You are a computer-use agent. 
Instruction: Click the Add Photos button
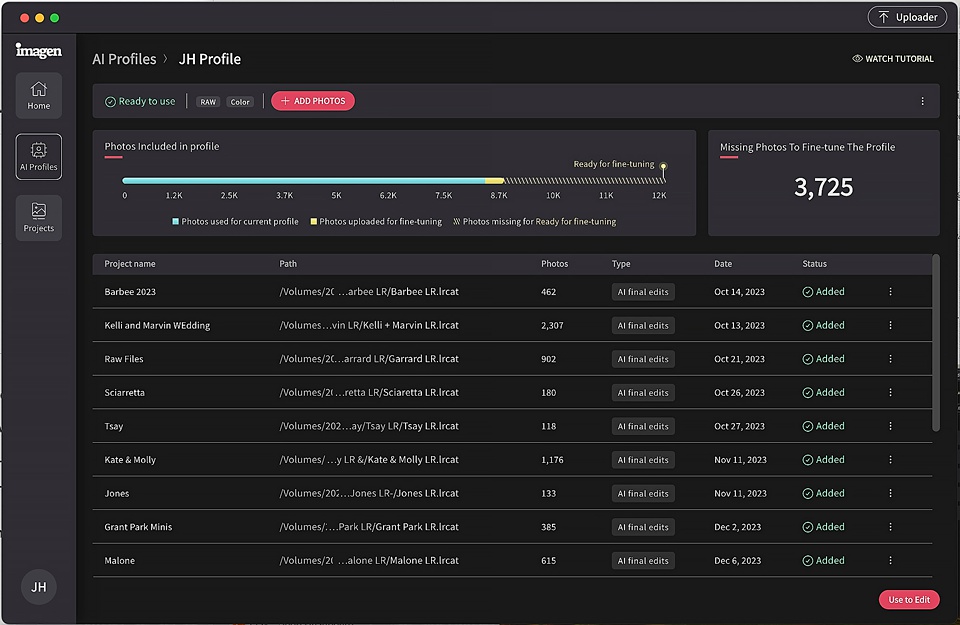pos(313,101)
